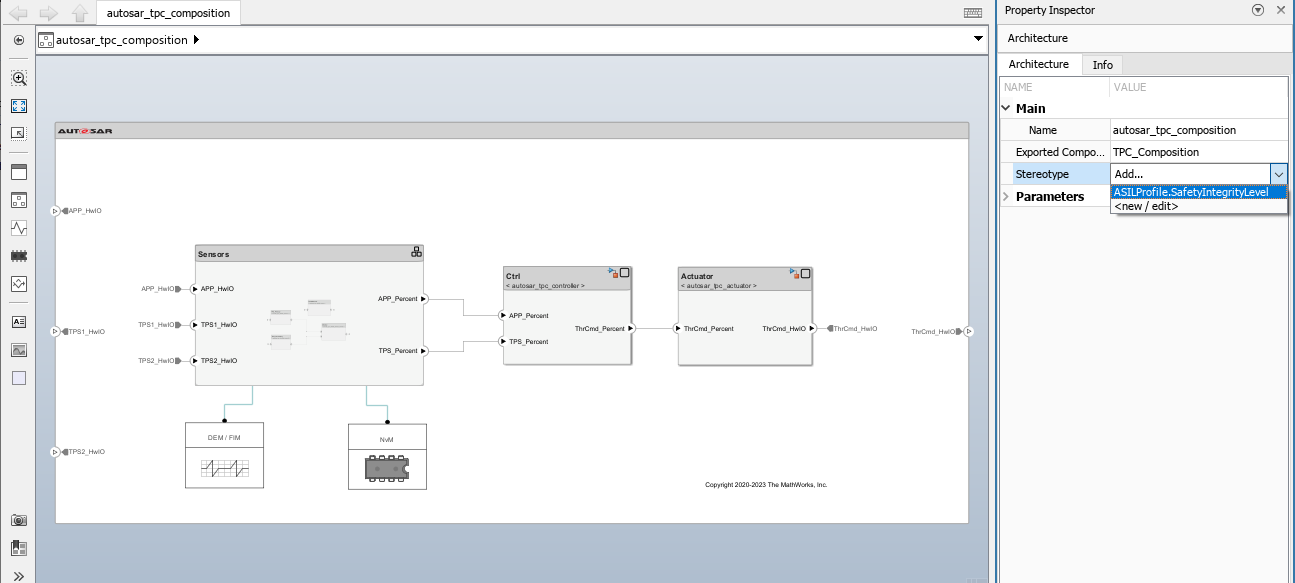The width and height of the screenshot is (1295, 583).
Task: Click the < autosar_tpc_actuator > reference text
Action: click(718, 285)
